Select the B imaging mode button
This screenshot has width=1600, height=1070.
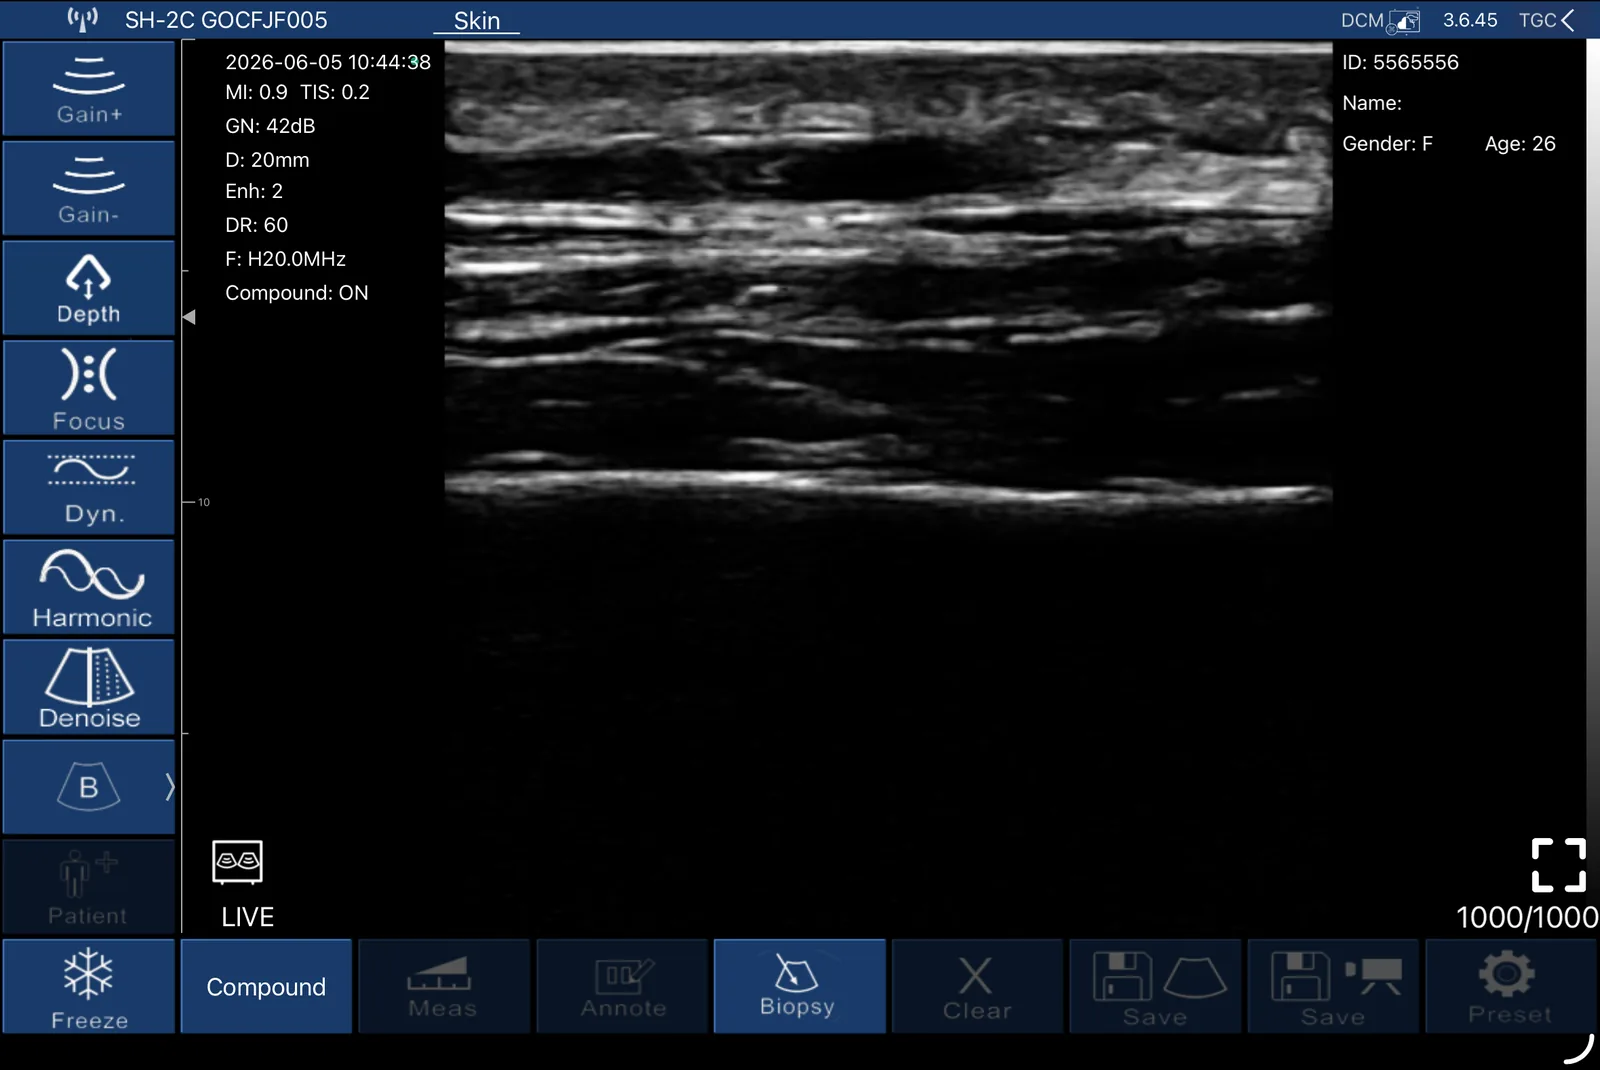[x=88, y=787]
